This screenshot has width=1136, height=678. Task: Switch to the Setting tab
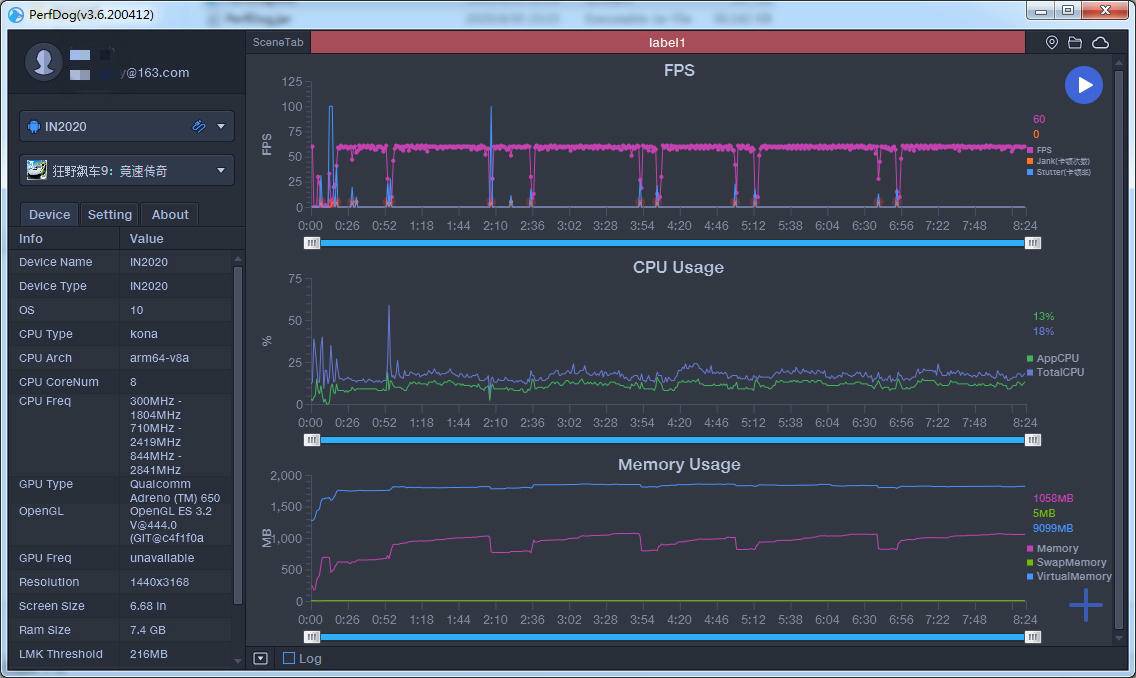click(x=109, y=214)
